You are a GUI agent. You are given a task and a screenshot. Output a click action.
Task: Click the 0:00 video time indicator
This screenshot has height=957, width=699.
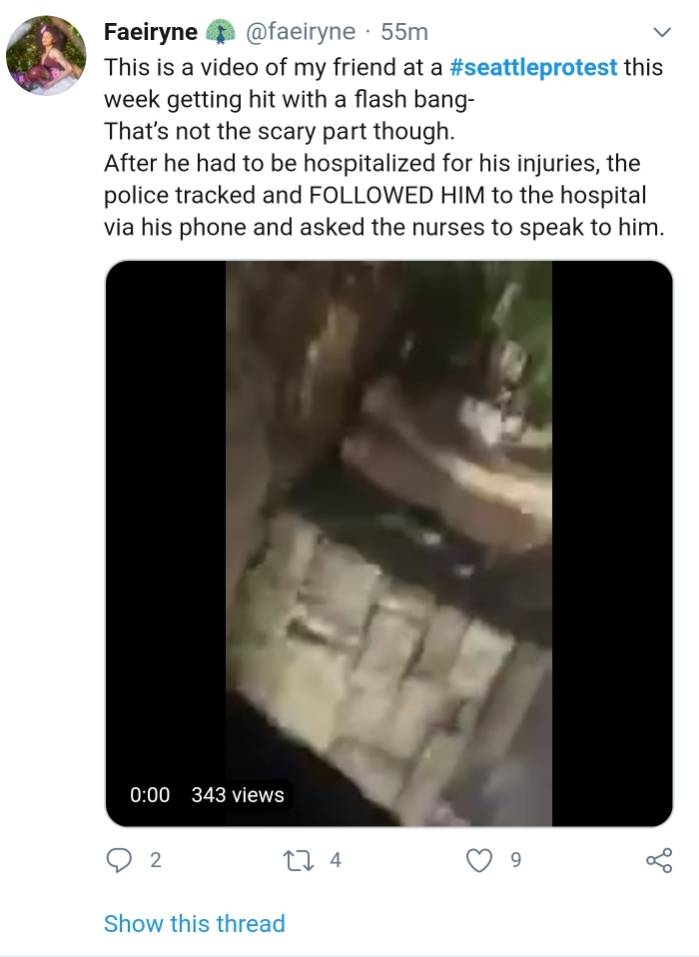[150, 795]
